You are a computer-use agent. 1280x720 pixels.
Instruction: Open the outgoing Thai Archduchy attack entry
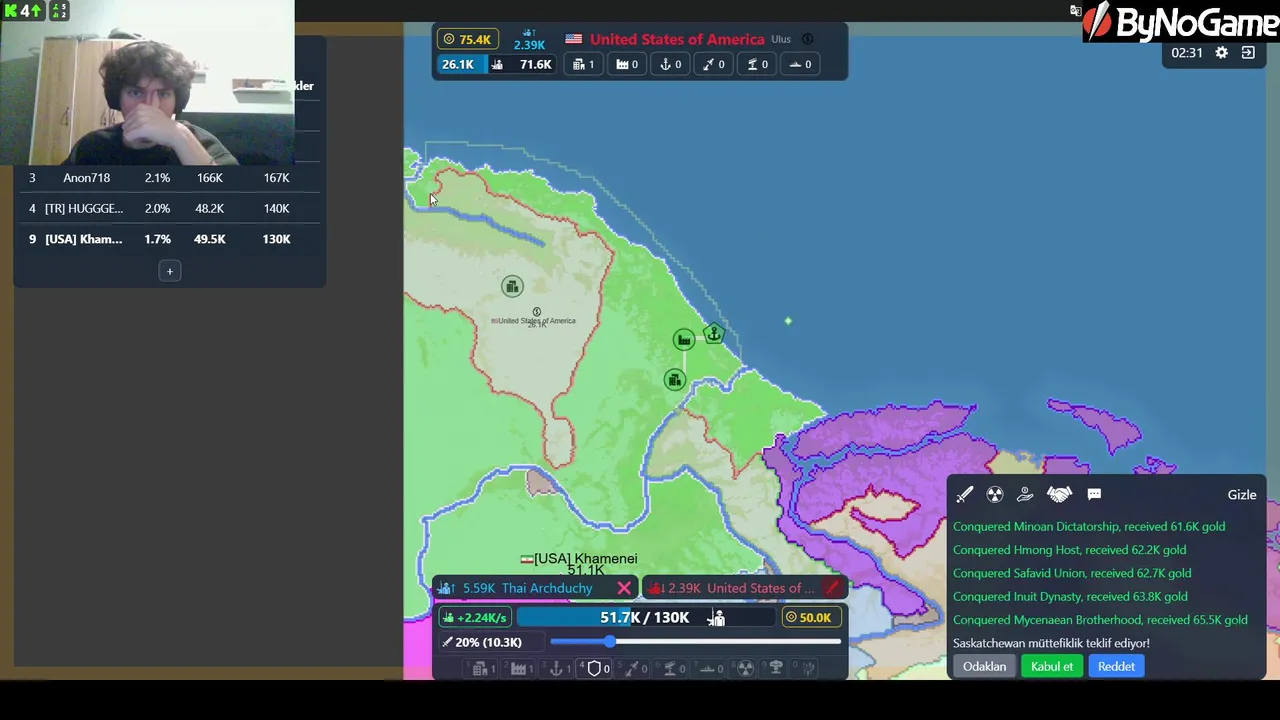(x=527, y=588)
